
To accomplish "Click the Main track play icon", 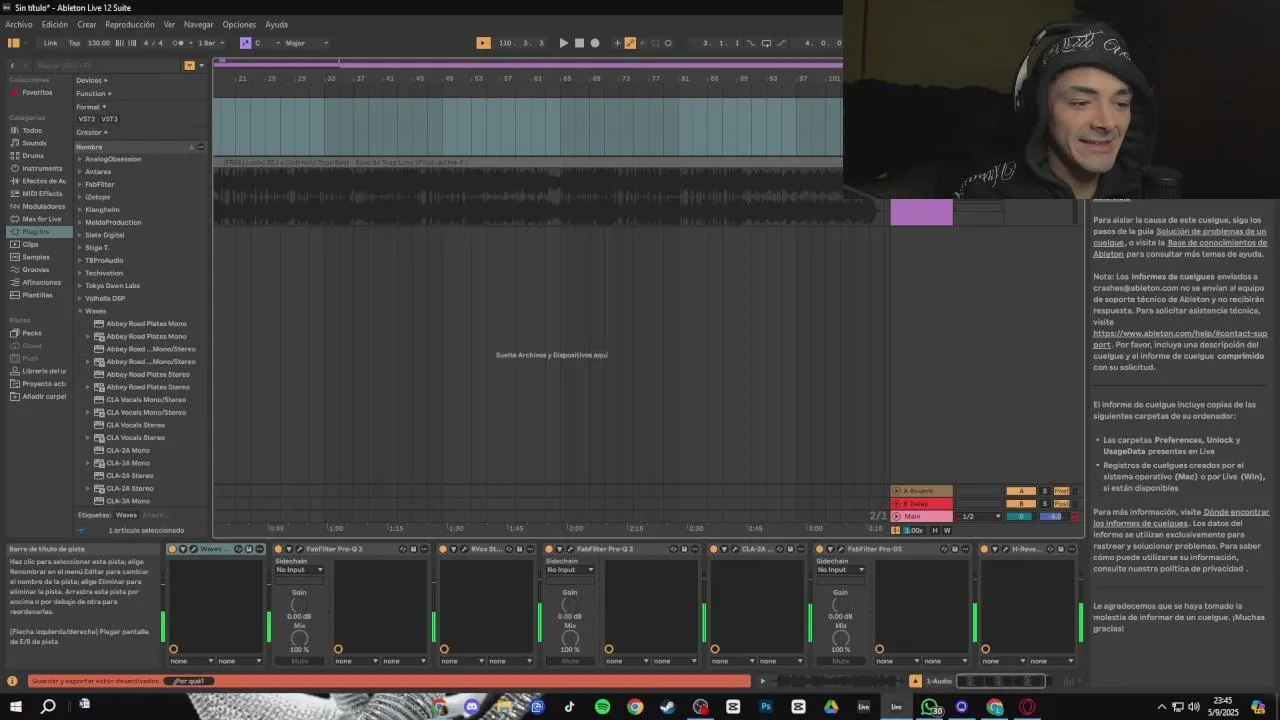I will tap(896, 516).
